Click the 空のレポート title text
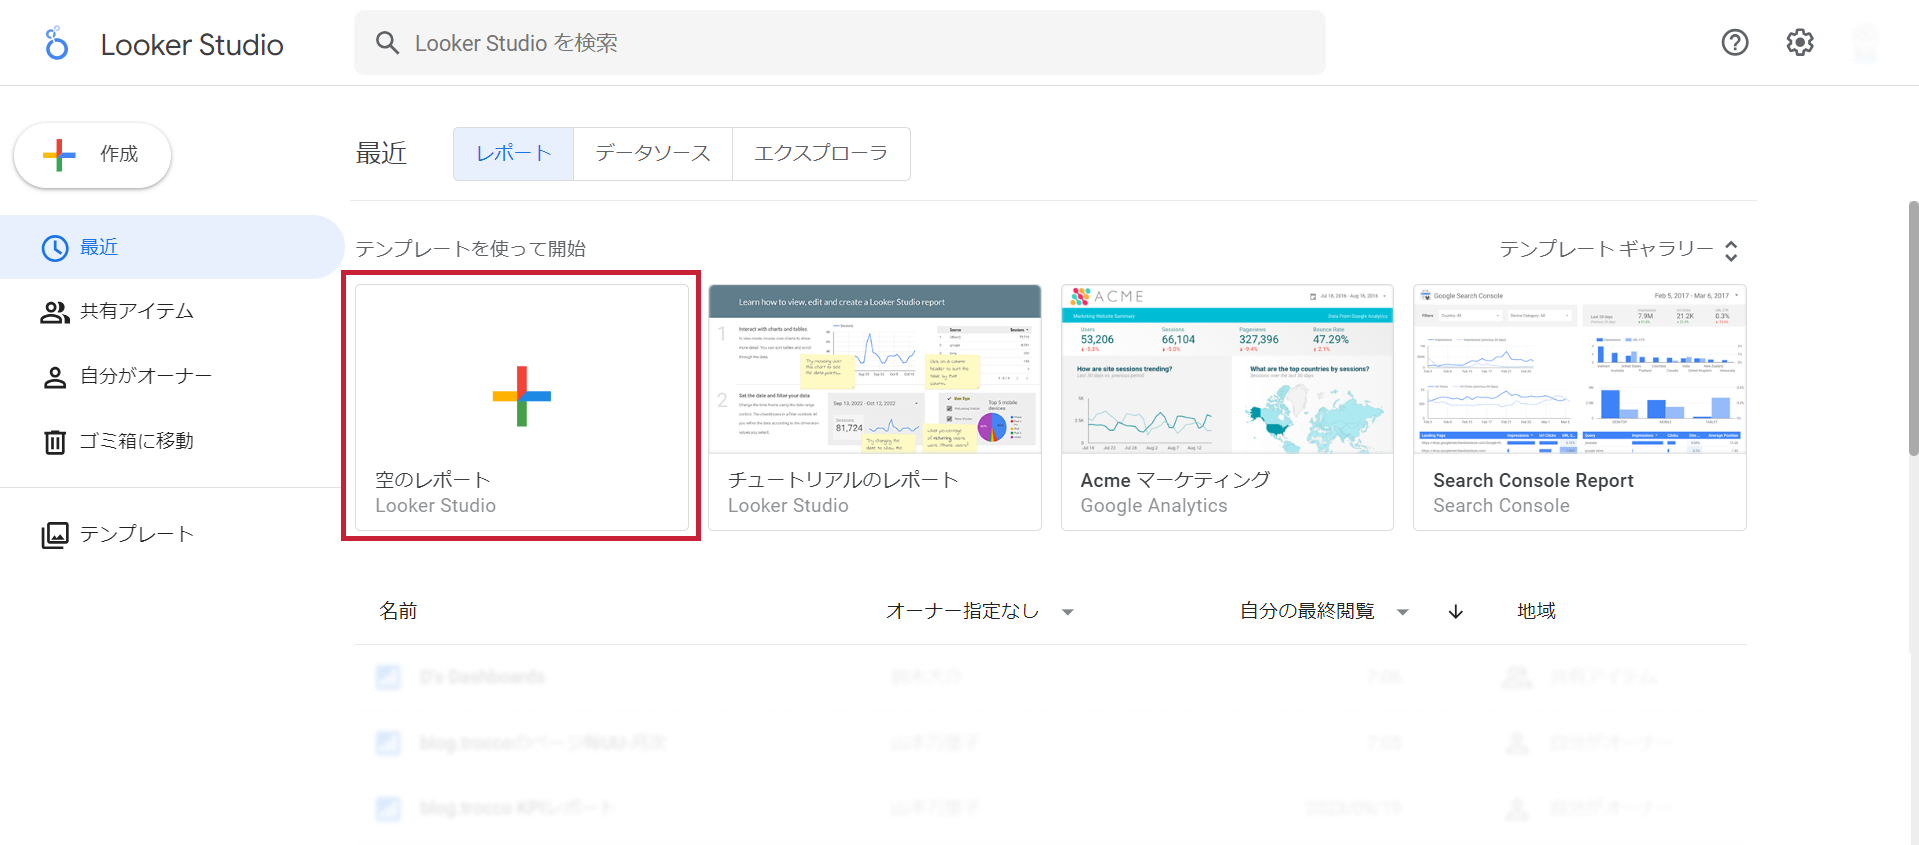This screenshot has height=845, width=1919. click(433, 480)
